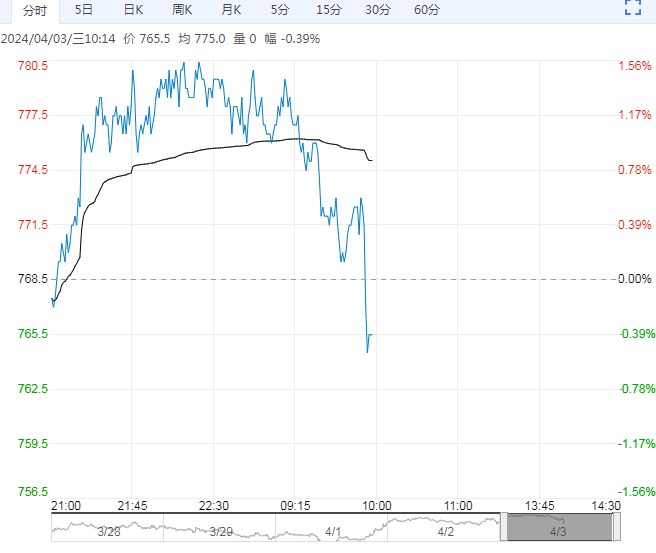Select the 30分 interval tab
Image resolution: width=656 pixels, height=553 pixels.
click(x=378, y=10)
